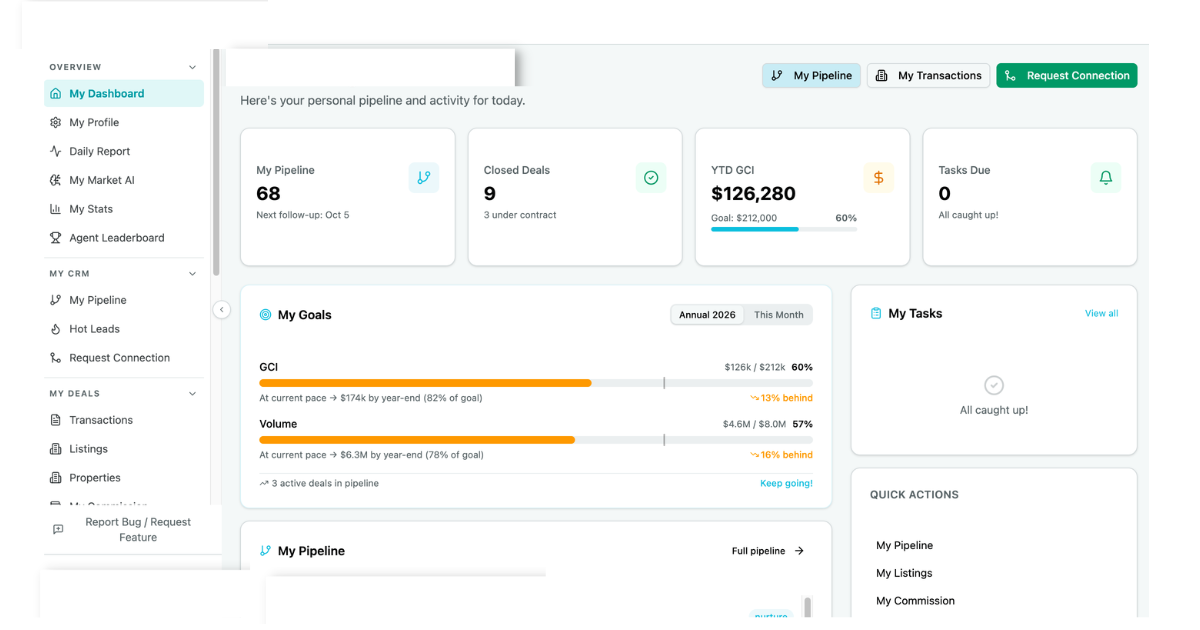Open My Profile gear icon

pyautogui.click(x=56, y=123)
